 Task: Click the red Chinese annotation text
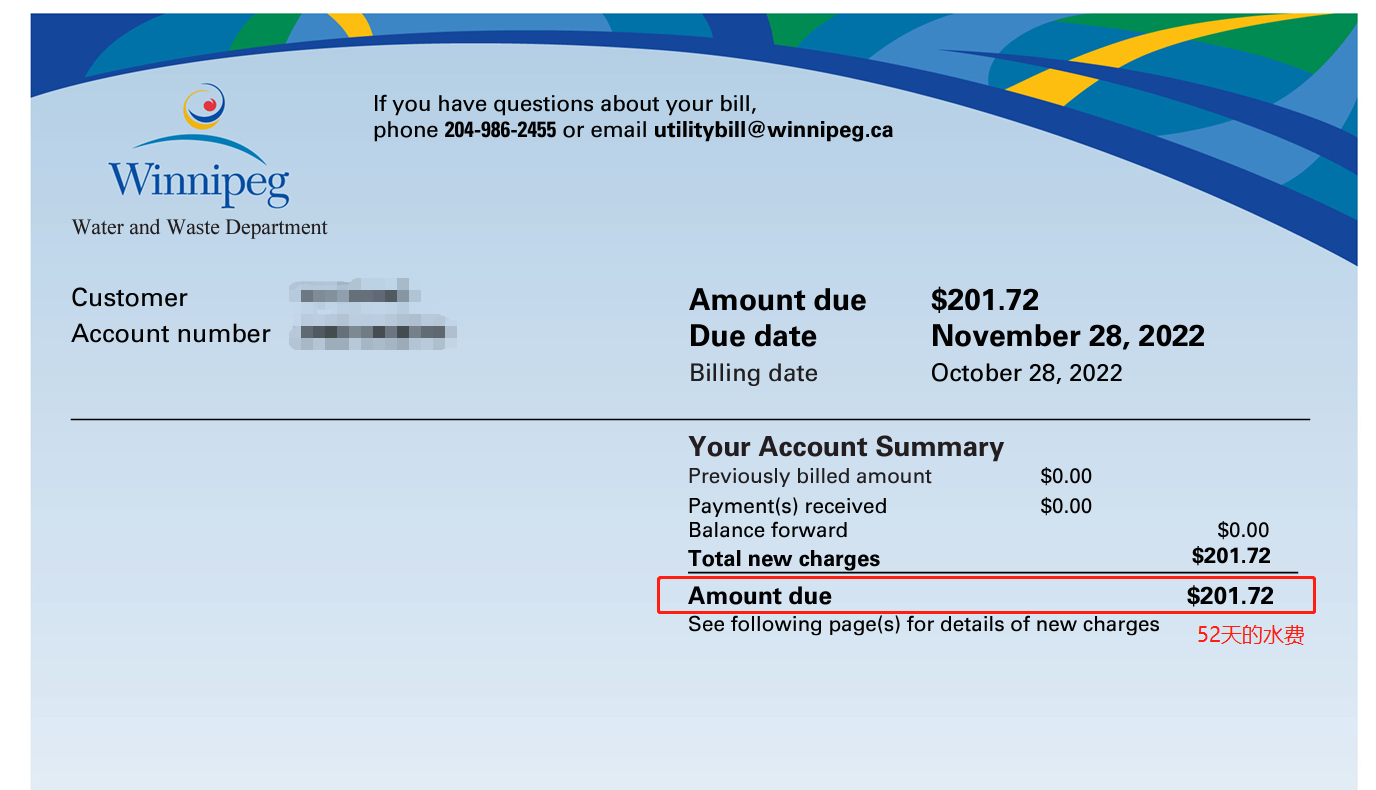pos(1251,635)
